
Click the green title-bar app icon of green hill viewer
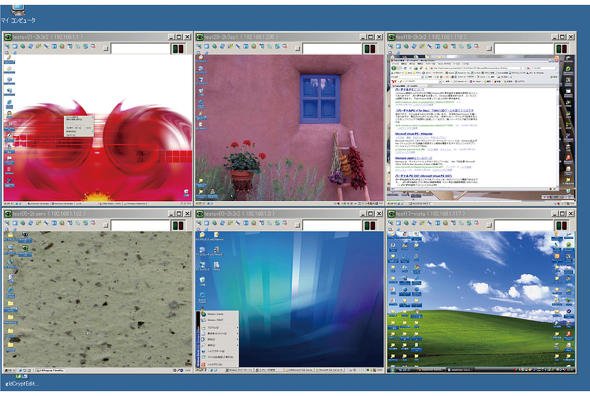392,213
